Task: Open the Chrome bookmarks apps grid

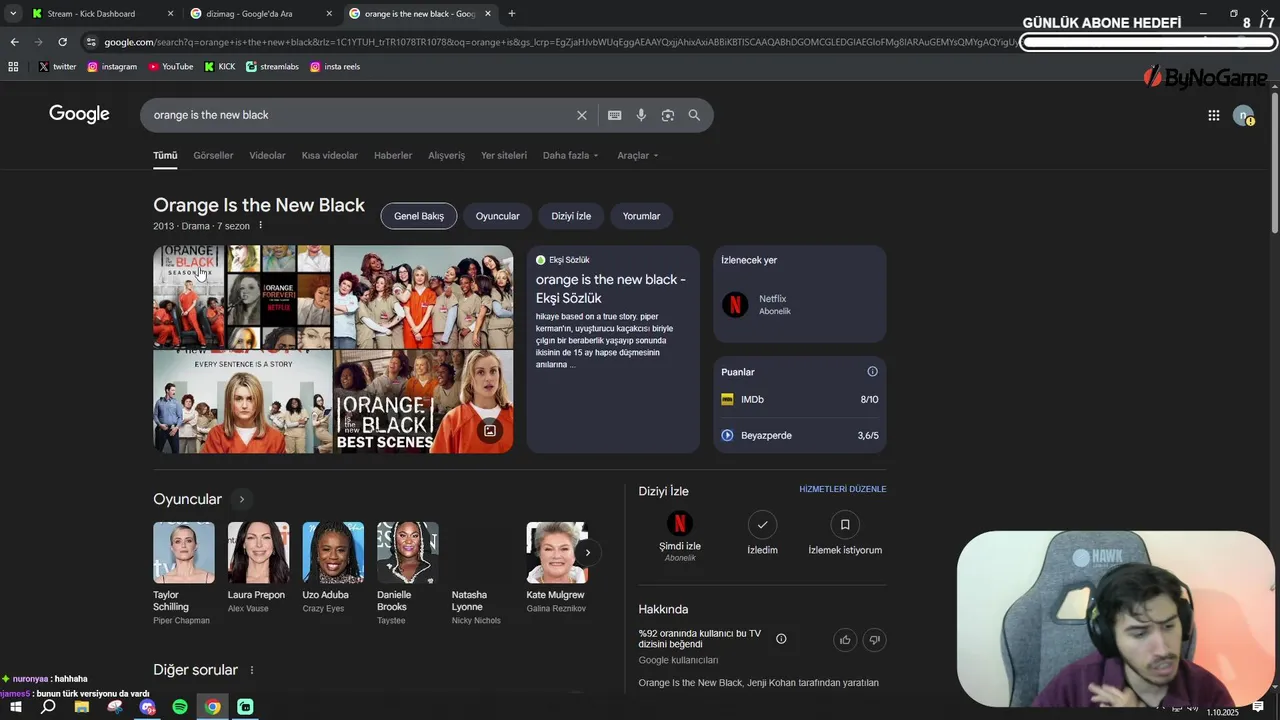Action: 13,66
